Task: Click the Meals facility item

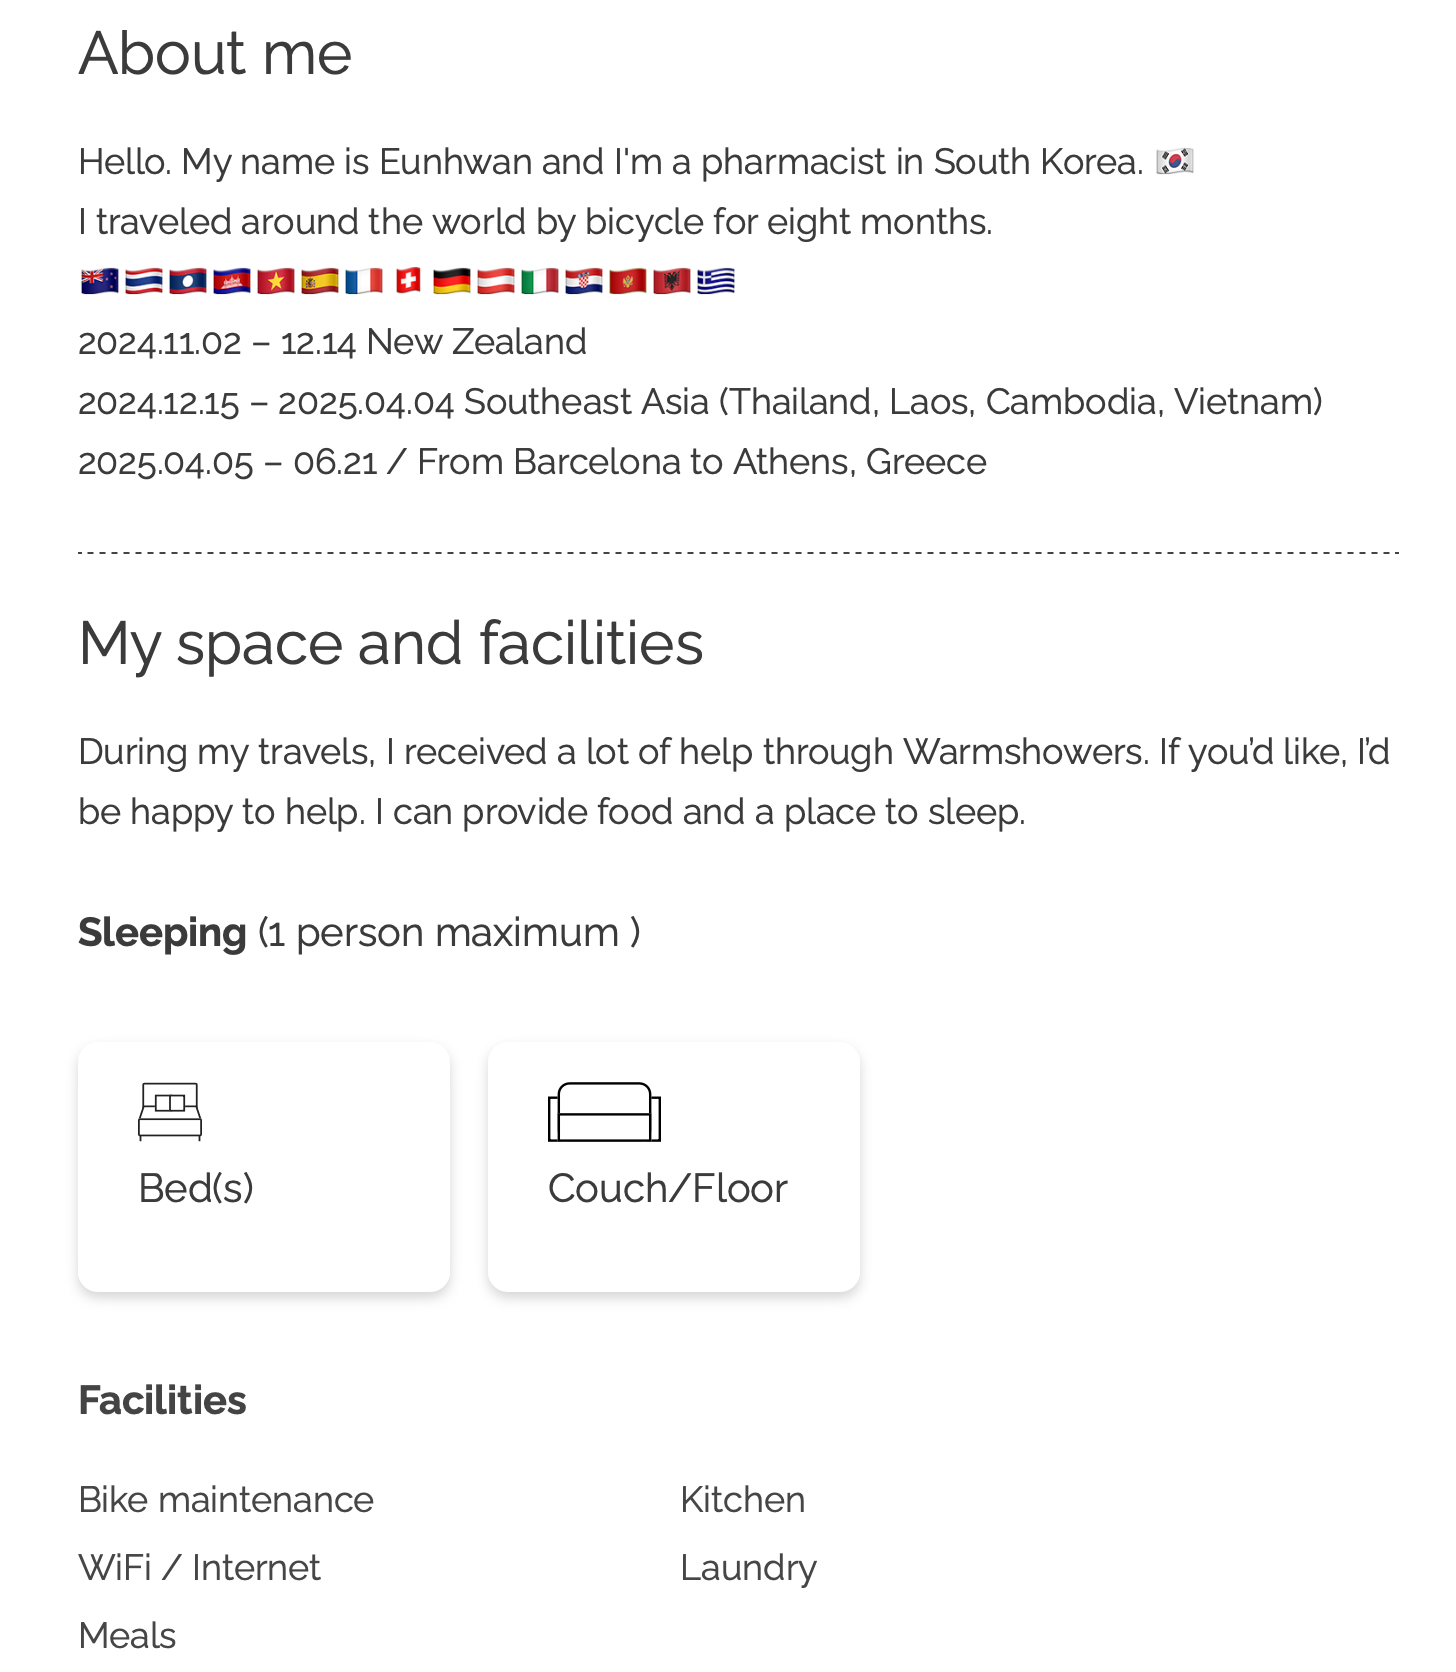Action: point(127,1636)
